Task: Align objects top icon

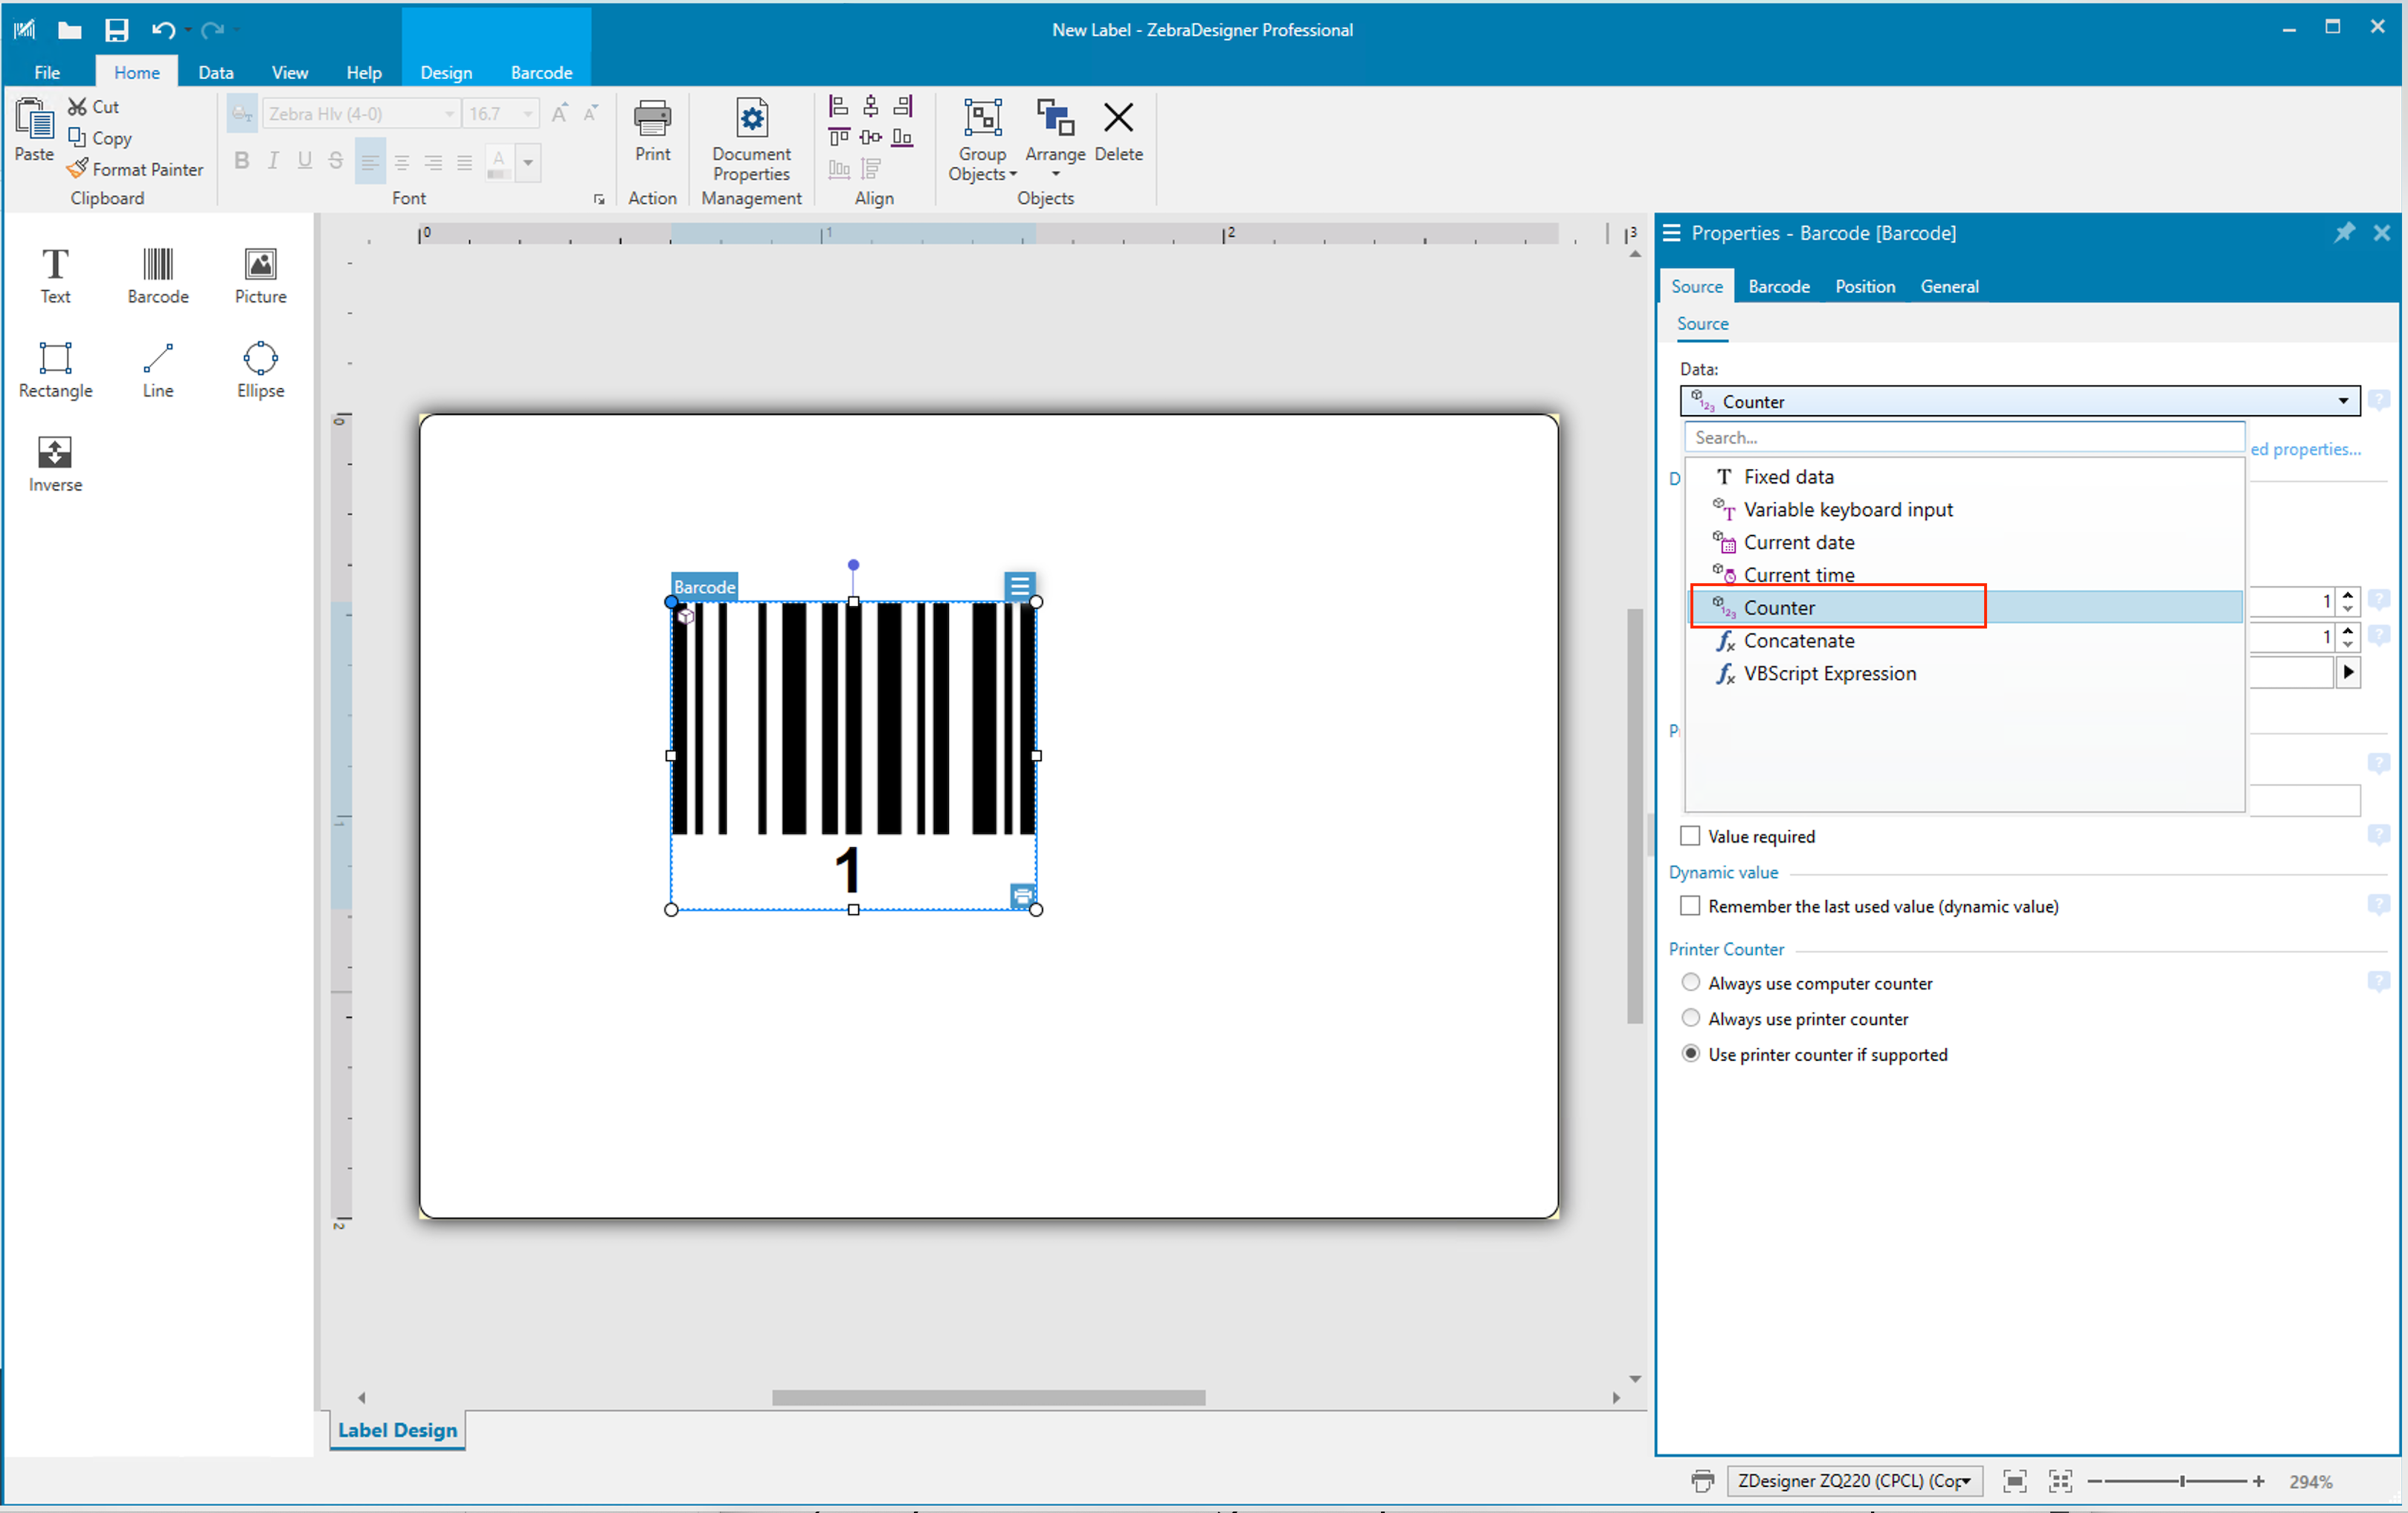Action: [x=839, y=137]
